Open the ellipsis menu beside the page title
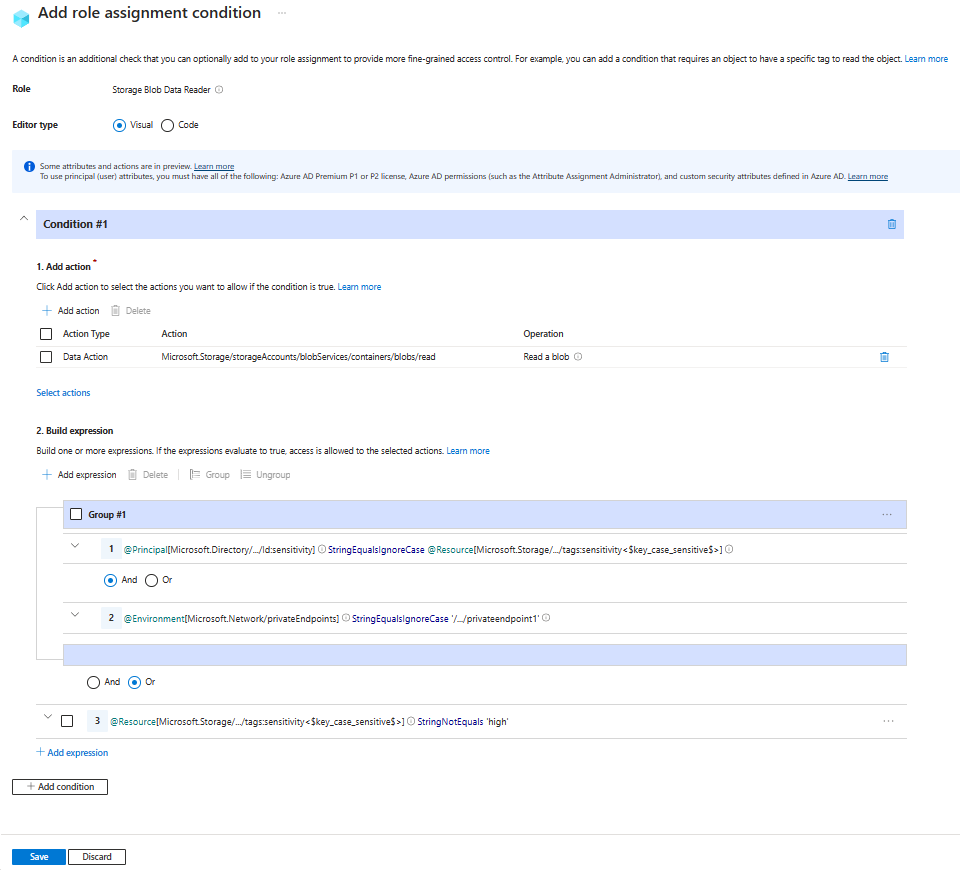Image resolution: width=960 pixels, height=872 pixels. pyautogui.click(x=281, y=13)
